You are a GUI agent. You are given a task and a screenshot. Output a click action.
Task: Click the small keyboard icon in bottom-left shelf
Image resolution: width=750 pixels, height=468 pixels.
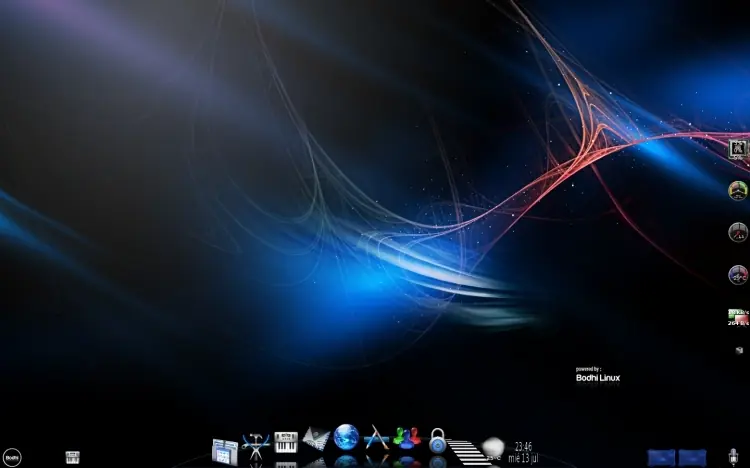[72, 457]
